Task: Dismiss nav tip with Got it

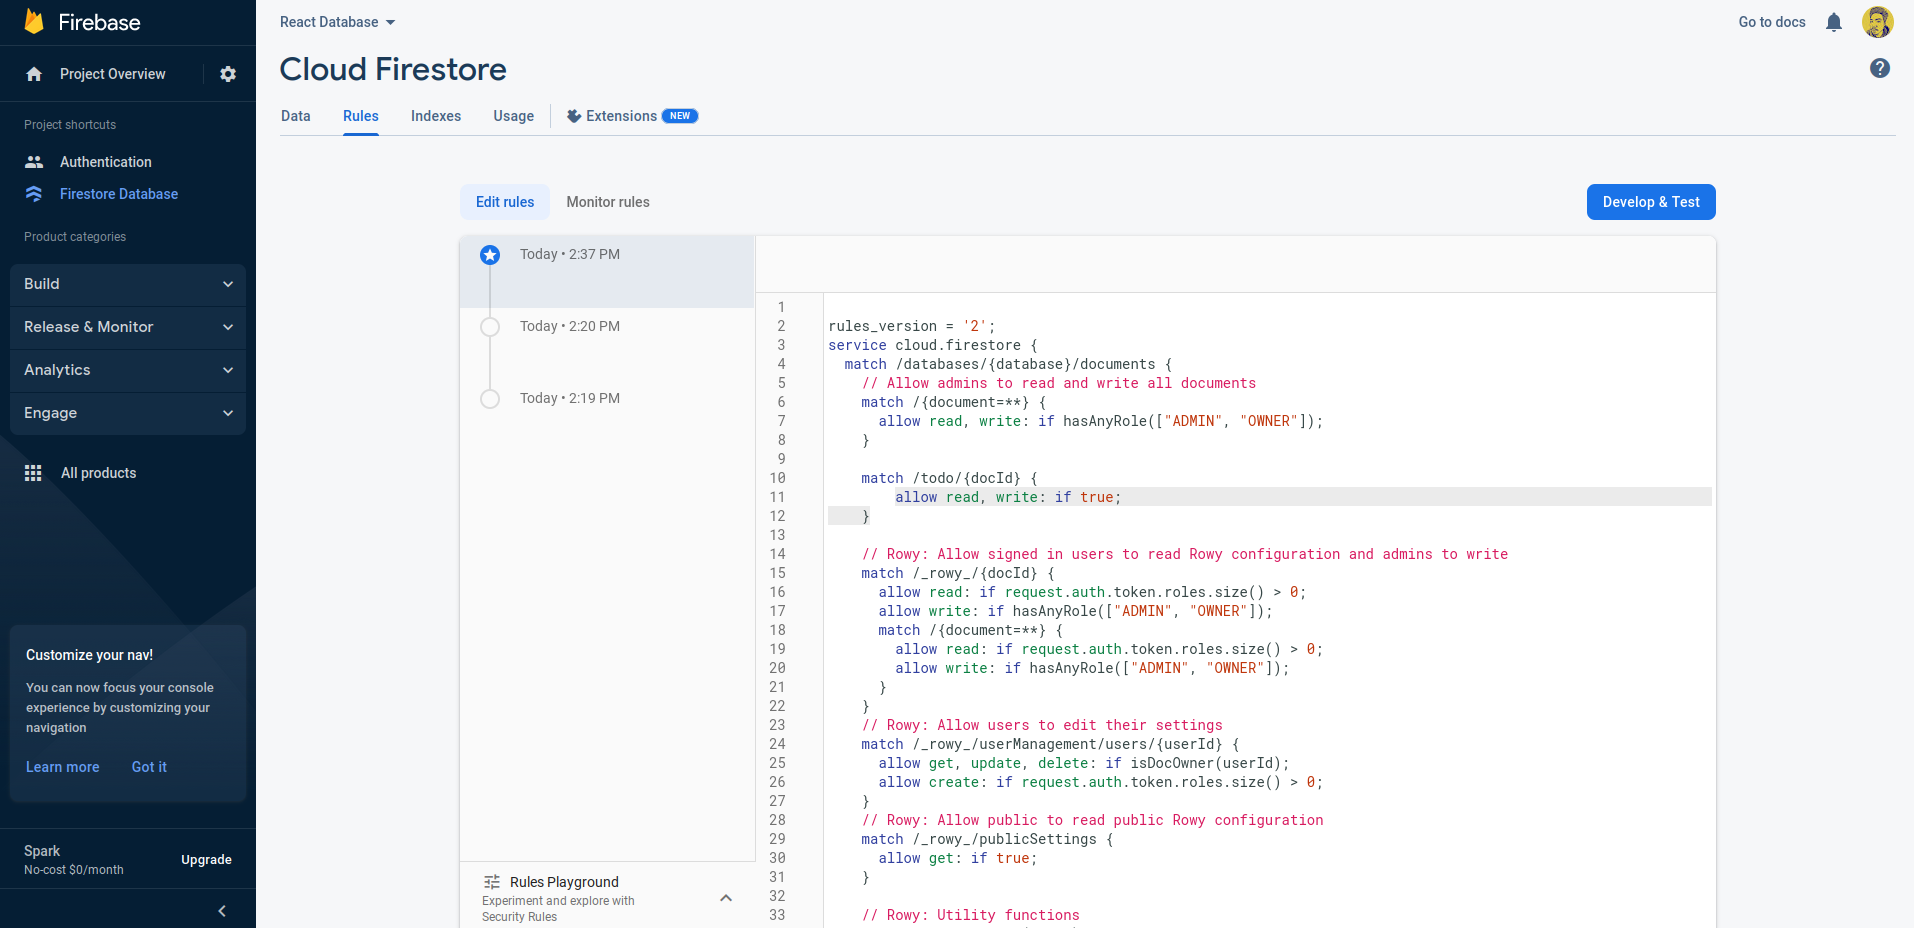Action: coord(149,767)
